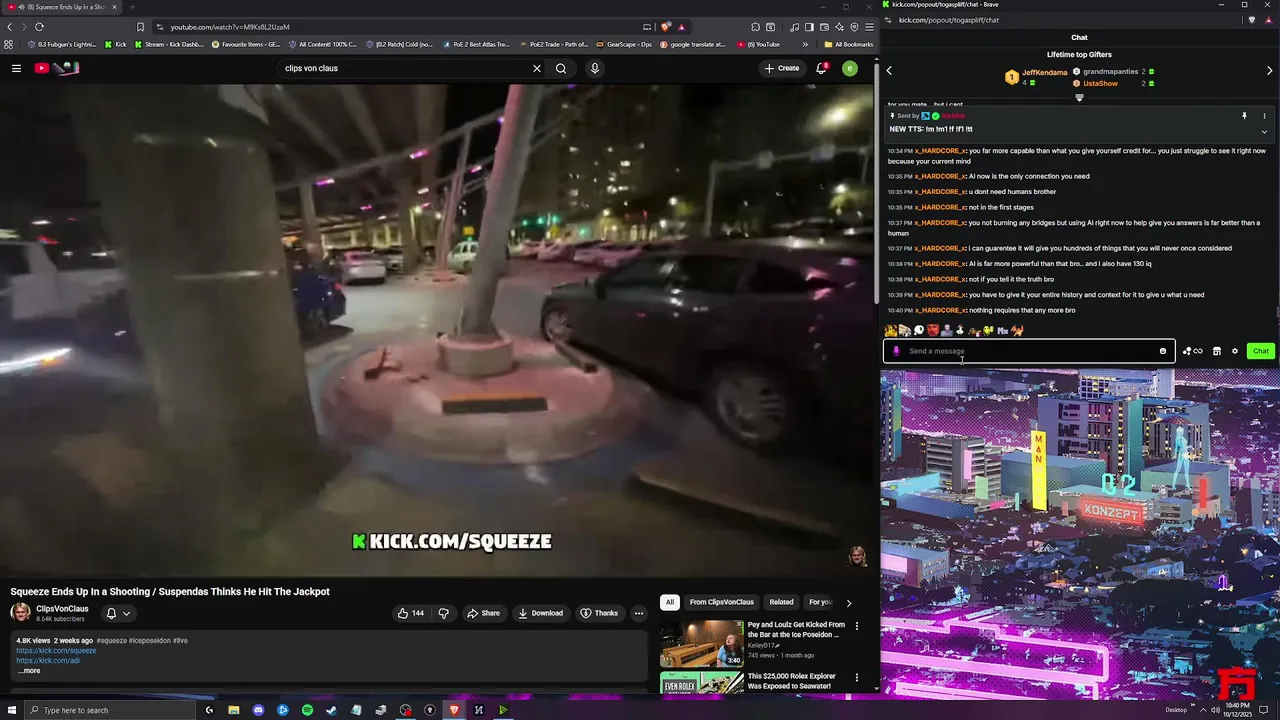Open Pey and Loulz video thumbnail
This screenshot has width=1280, height=720.
pos(702,643)
